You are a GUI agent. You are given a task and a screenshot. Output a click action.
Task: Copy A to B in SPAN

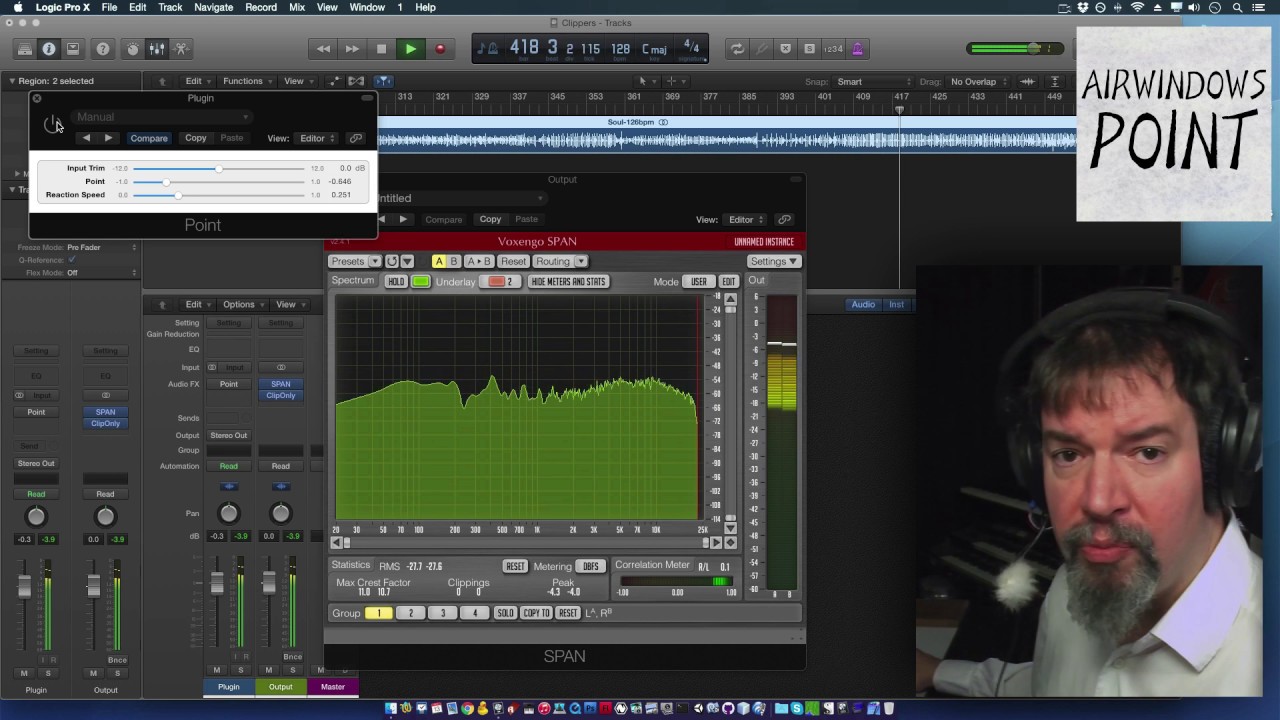click(479, 261)
